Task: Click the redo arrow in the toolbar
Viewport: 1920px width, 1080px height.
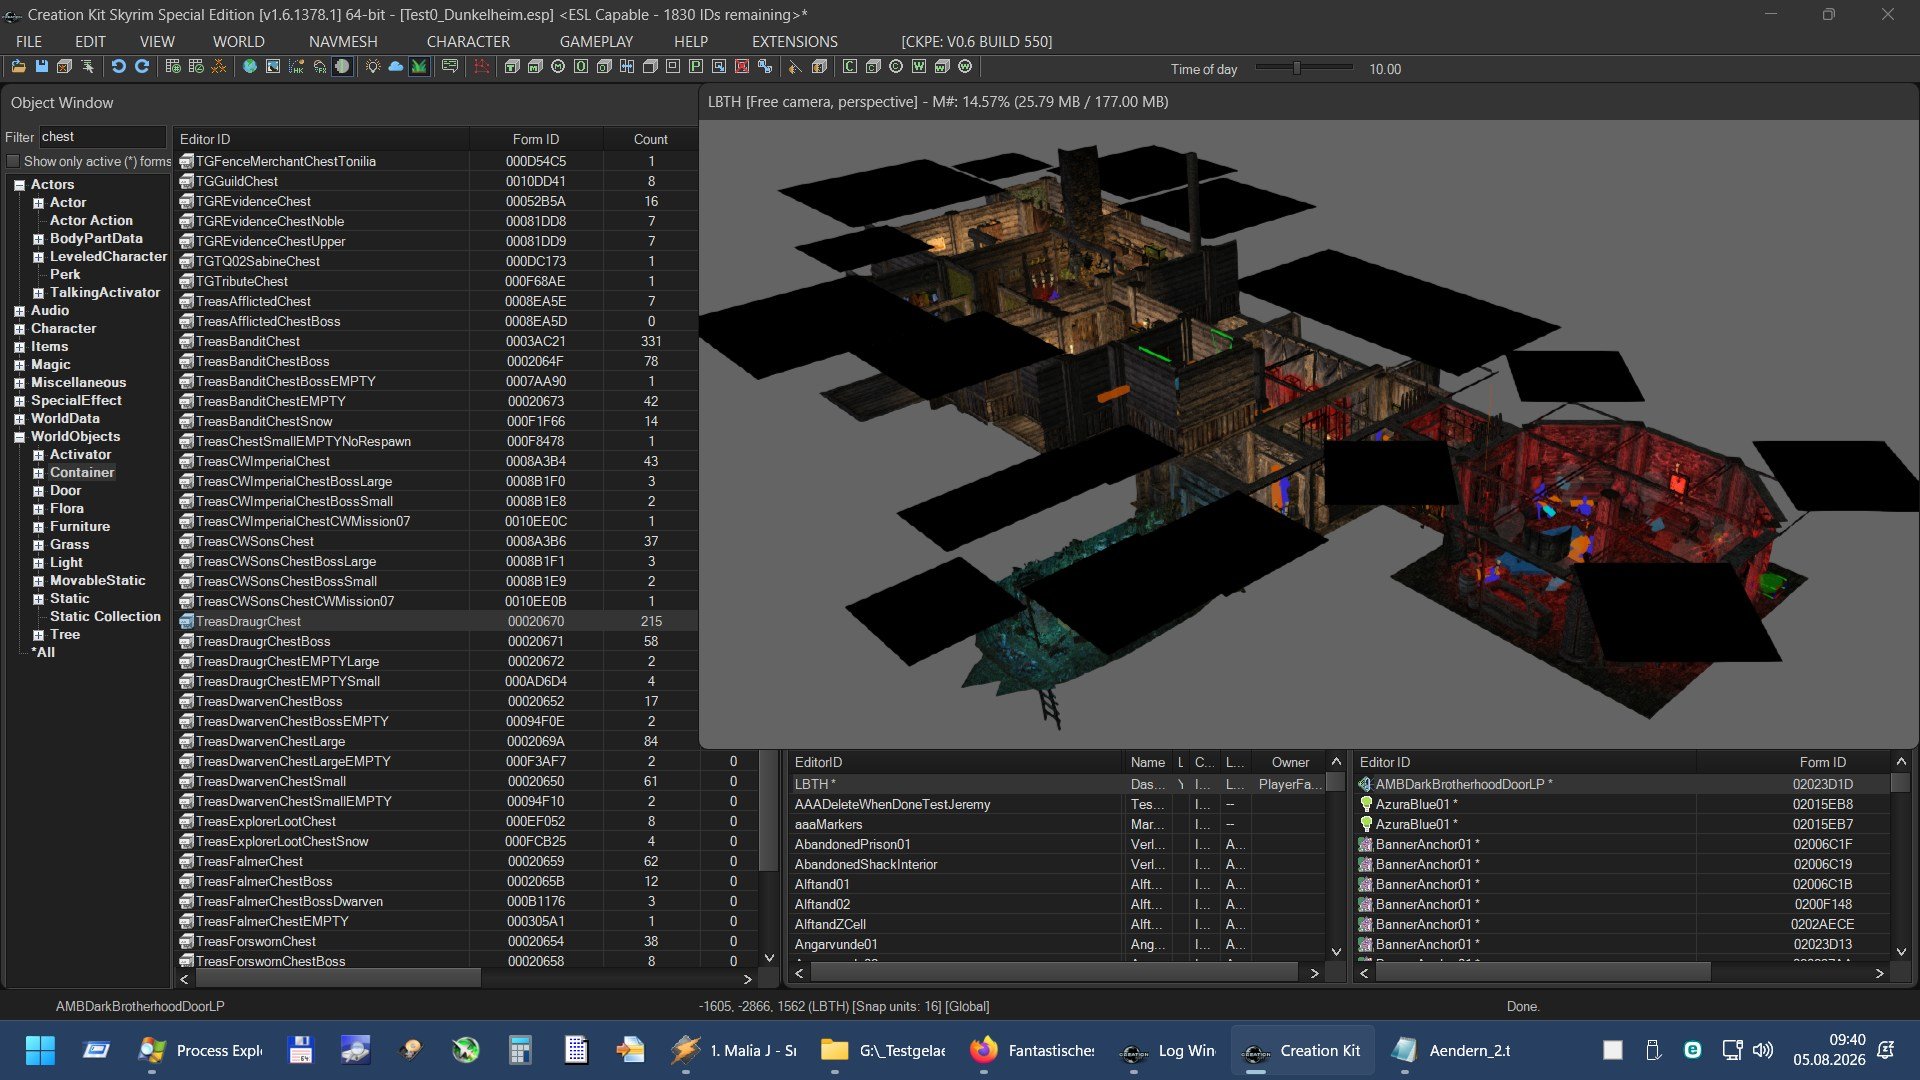Action: pyautogui.click(x=142, y=67)
